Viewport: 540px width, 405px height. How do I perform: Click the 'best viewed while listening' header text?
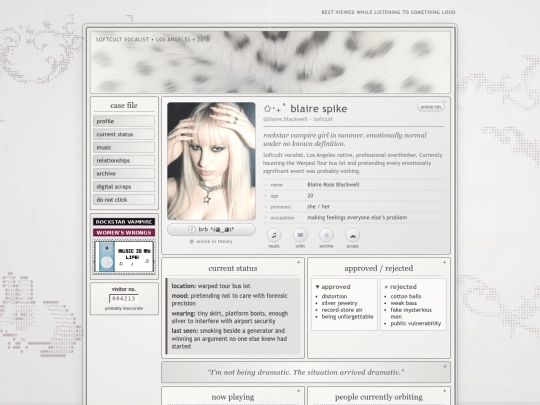point(388,12)
